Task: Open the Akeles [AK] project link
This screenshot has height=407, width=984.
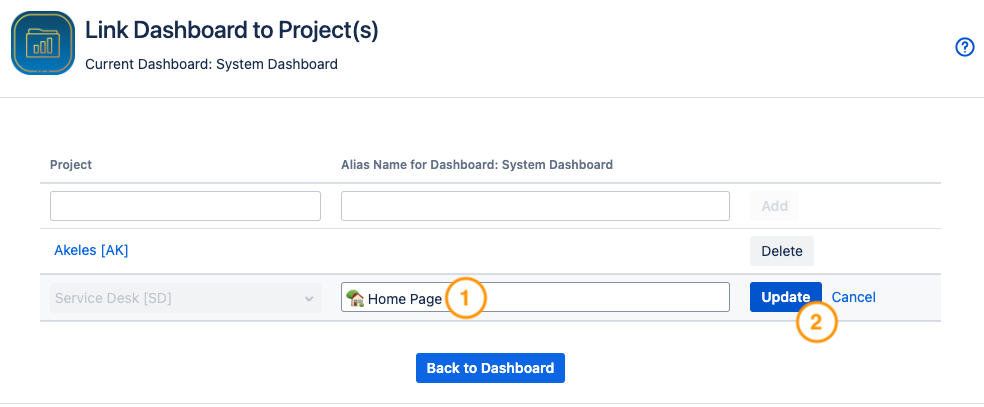Action: click(91, 250)
